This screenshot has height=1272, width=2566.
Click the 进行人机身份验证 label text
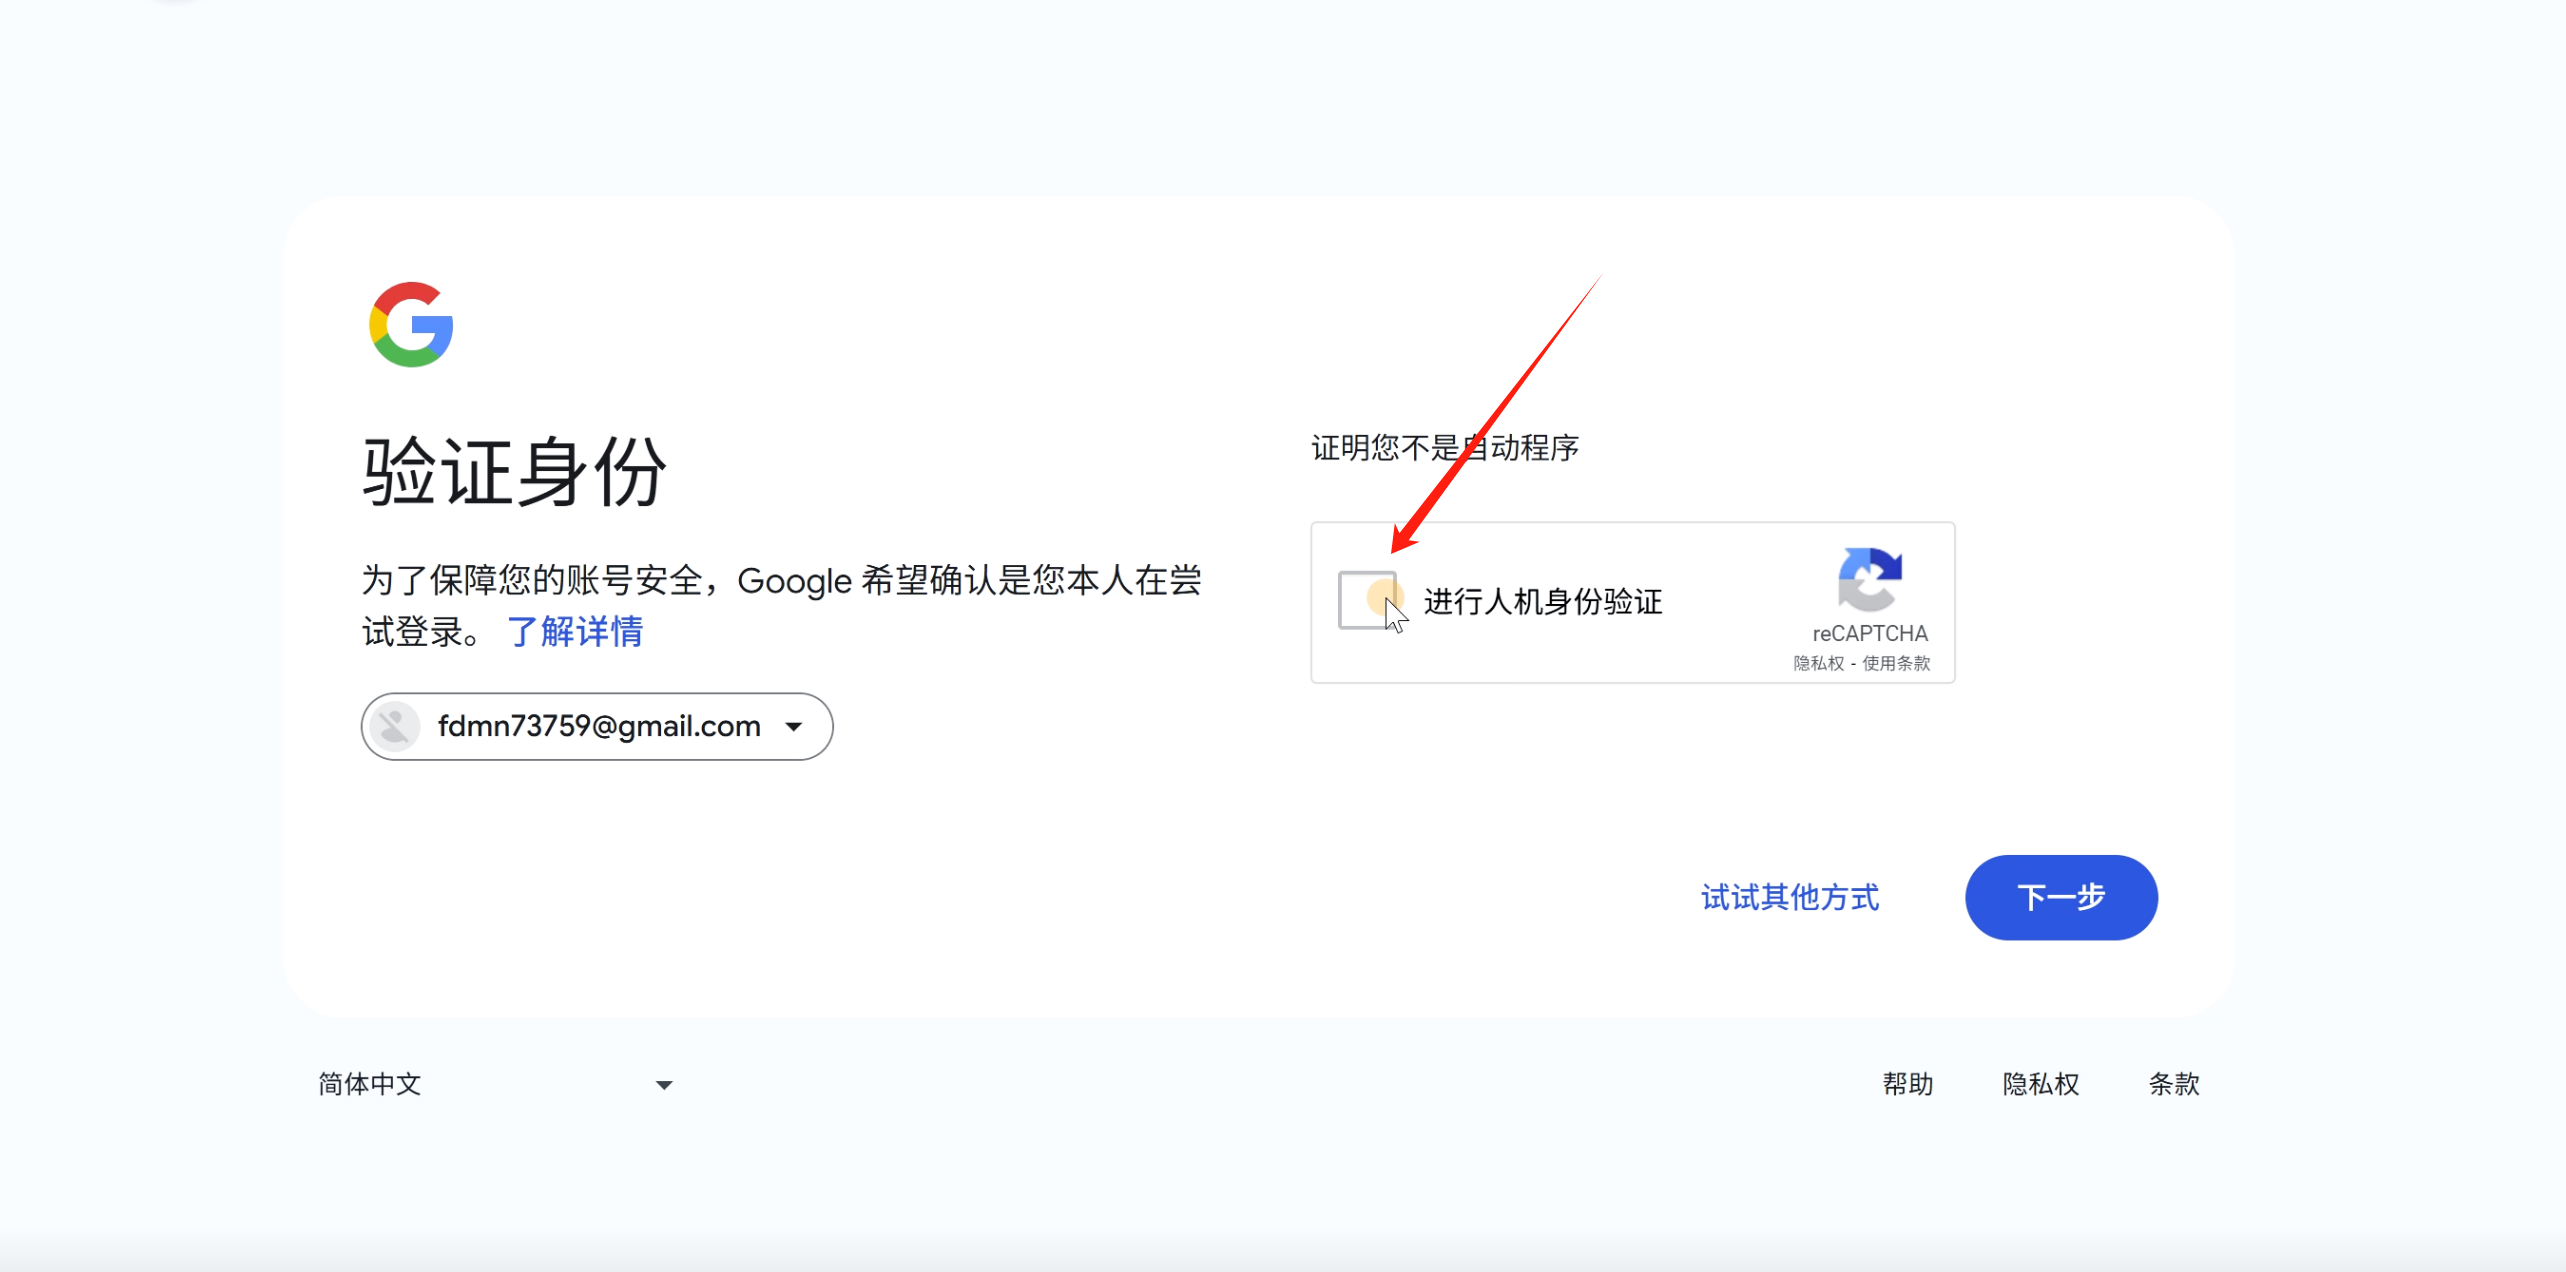click(x=1542, y=602)
